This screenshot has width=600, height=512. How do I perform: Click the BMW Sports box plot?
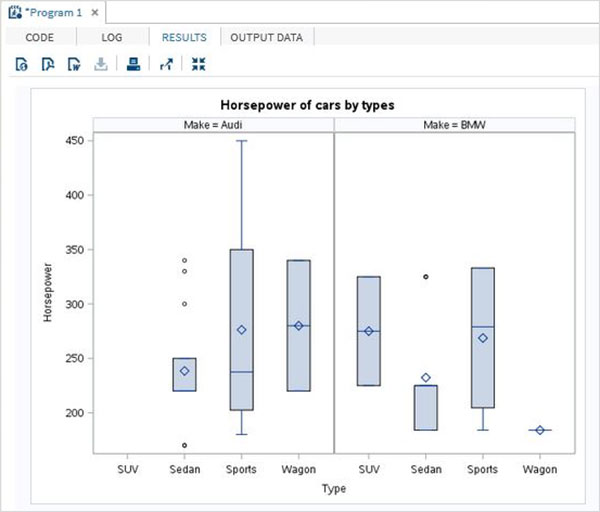tap(483, 338)
